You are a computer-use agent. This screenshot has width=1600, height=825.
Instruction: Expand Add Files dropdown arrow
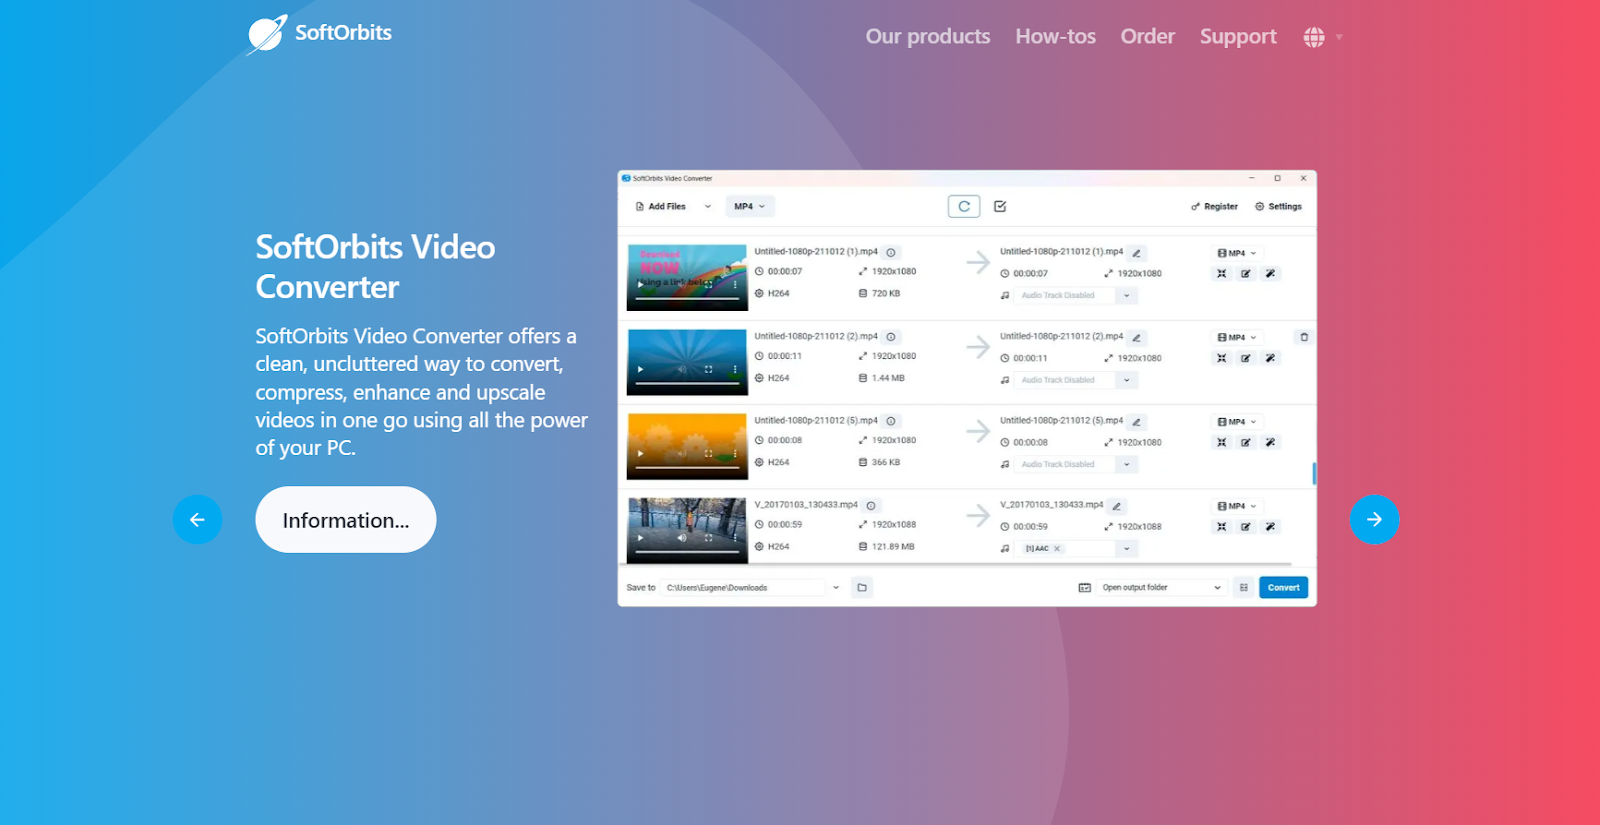point(708,207)
